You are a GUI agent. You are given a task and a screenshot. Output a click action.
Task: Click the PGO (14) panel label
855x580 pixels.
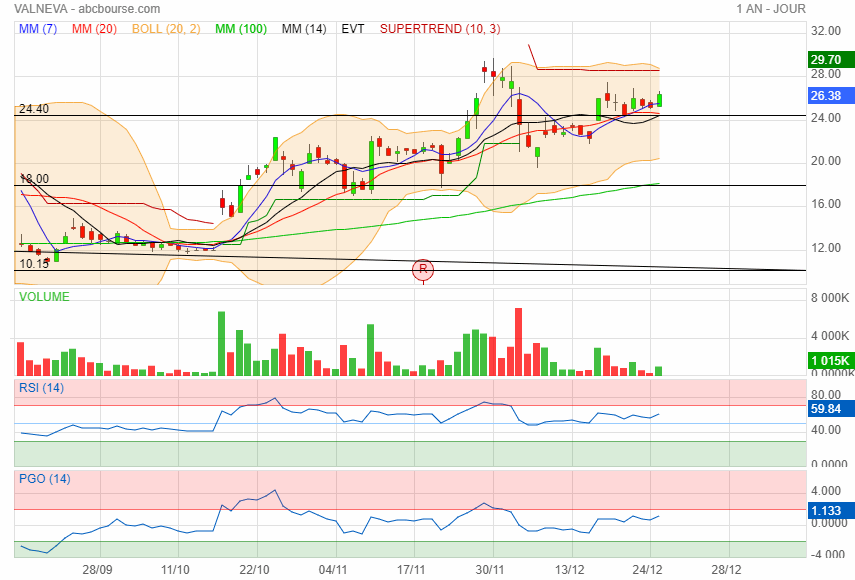45,479
